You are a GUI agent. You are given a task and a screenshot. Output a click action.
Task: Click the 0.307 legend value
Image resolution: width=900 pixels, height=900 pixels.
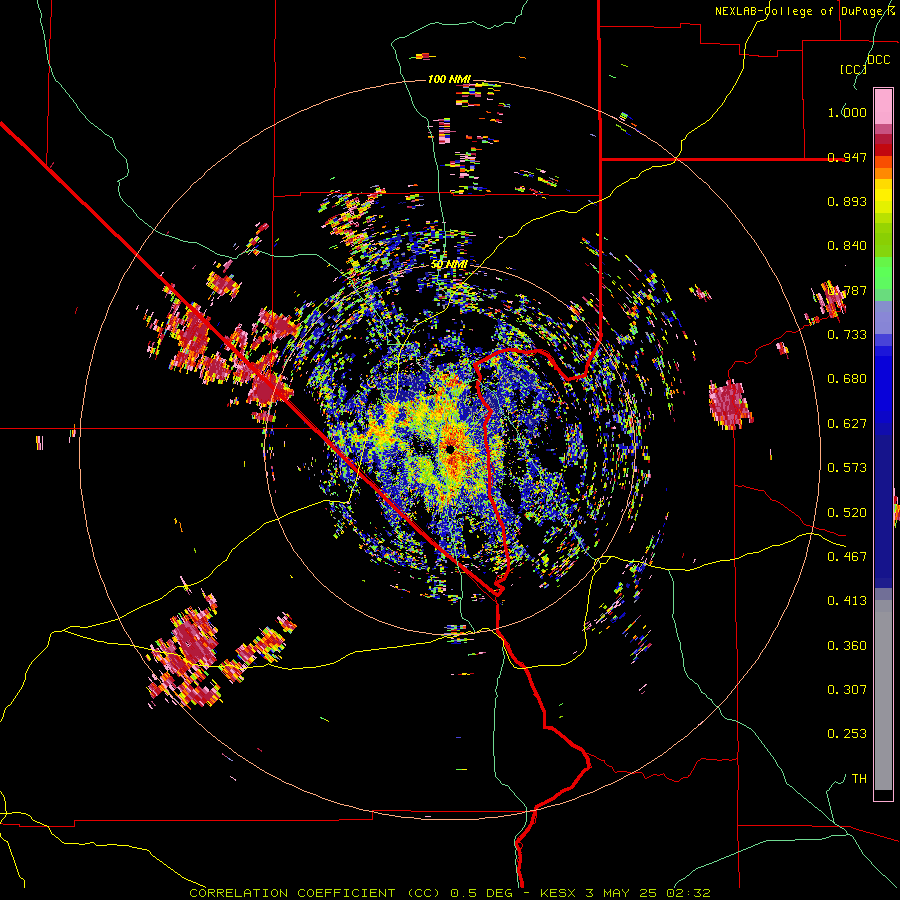847,690
